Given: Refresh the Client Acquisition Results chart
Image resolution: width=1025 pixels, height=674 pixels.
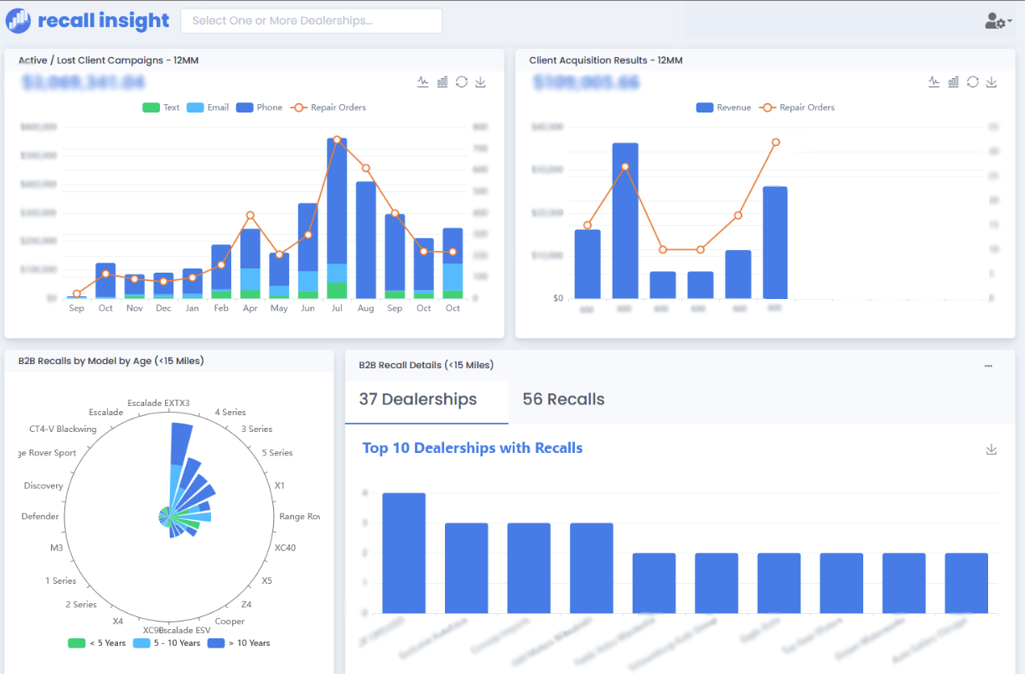Looking at the screenshot, I should point(972,83).
